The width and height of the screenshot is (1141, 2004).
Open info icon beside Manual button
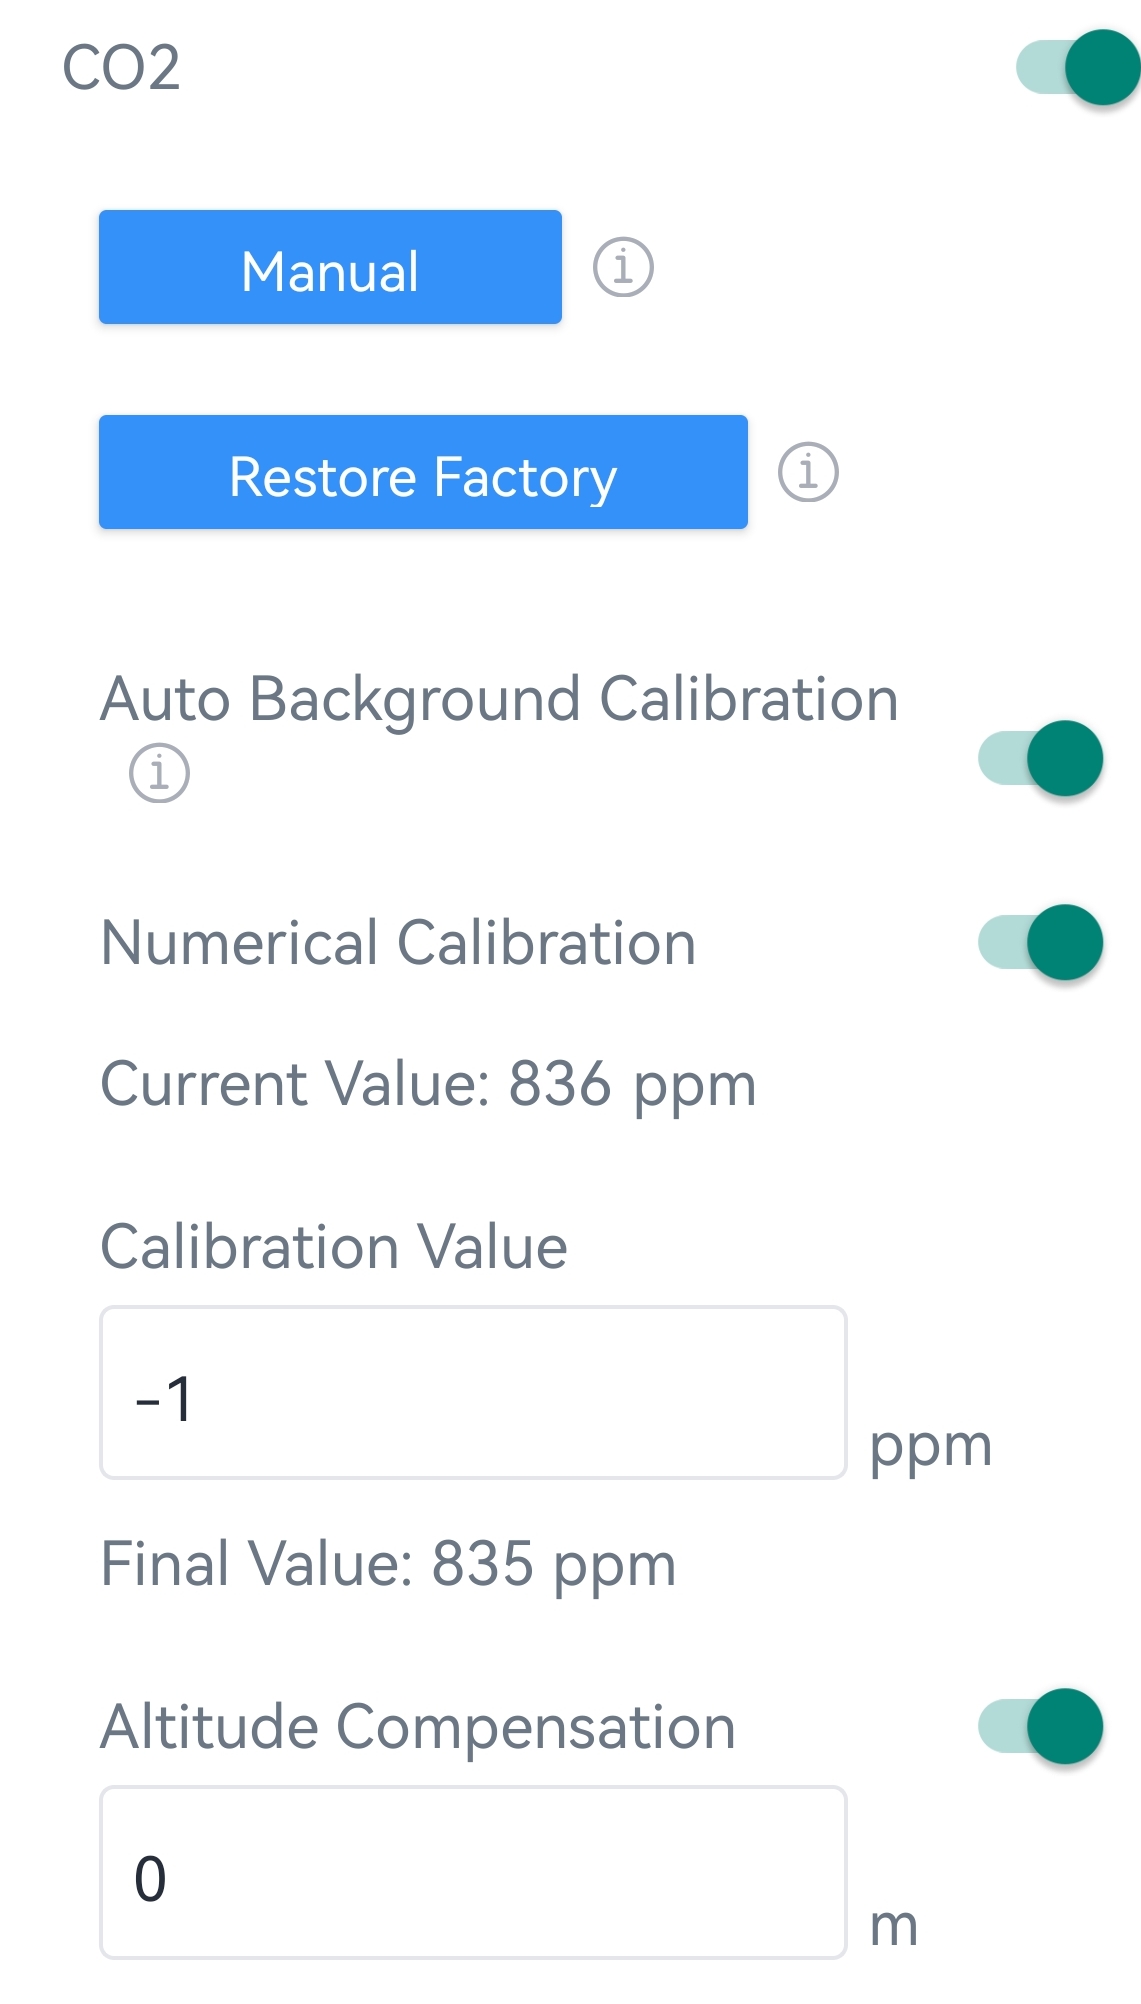click(x=623, y=268)
